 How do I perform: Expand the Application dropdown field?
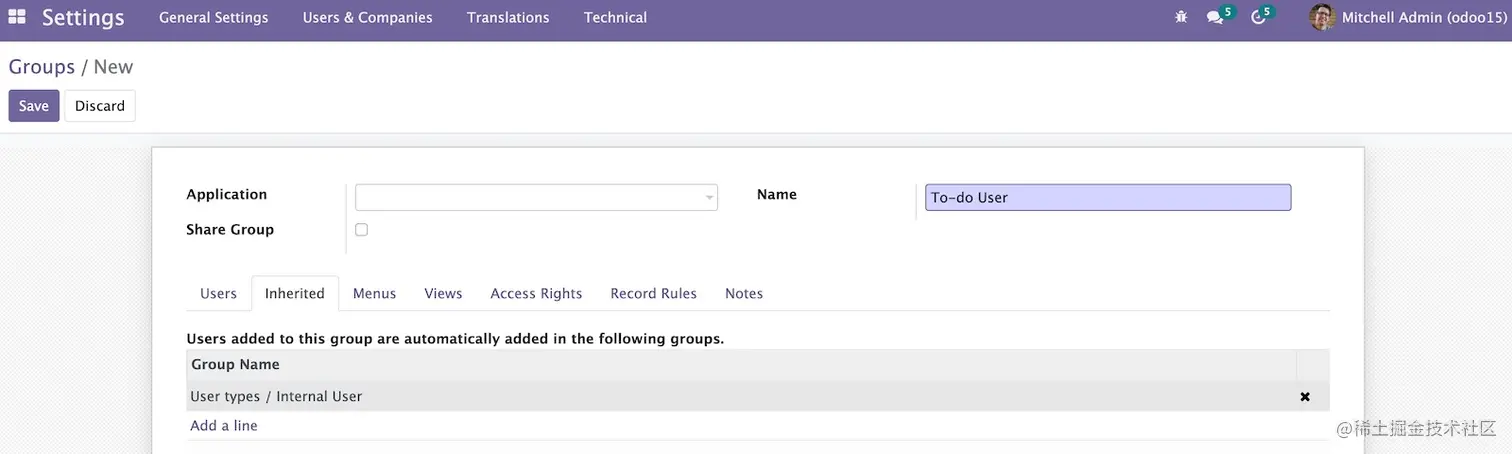(x=536, y=197)
